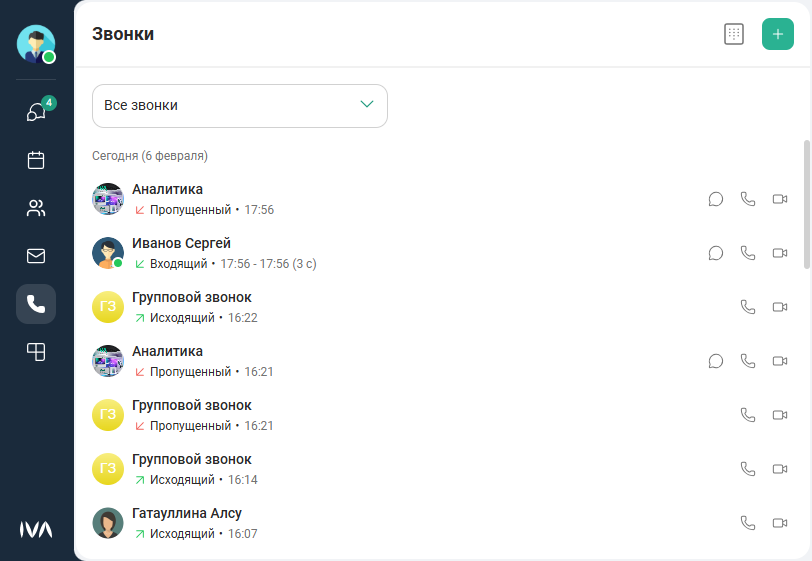This screenshot has width=812, height=561.
Task: Open the layout panels section in sidebar
Action: [36, 351]
